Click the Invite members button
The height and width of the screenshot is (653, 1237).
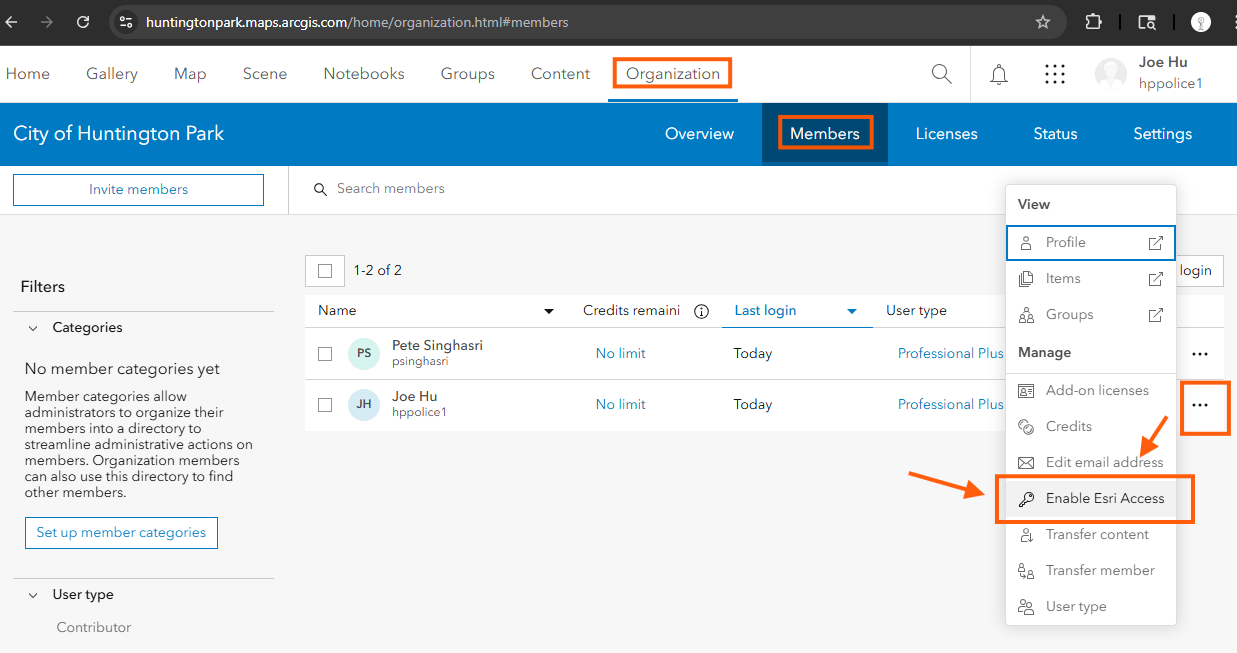click(138, 190)
